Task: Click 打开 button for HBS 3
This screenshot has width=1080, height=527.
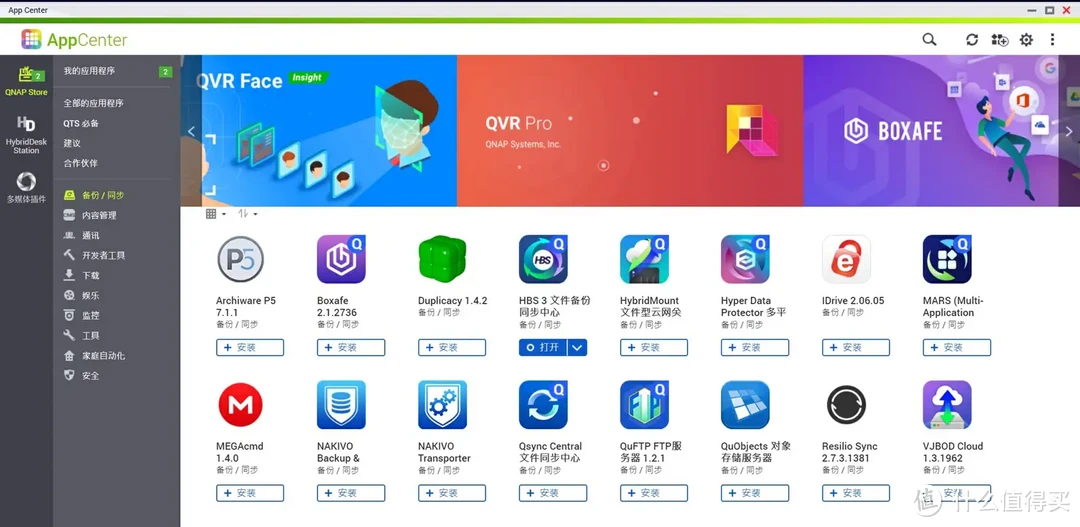Action: click(543, 347)
